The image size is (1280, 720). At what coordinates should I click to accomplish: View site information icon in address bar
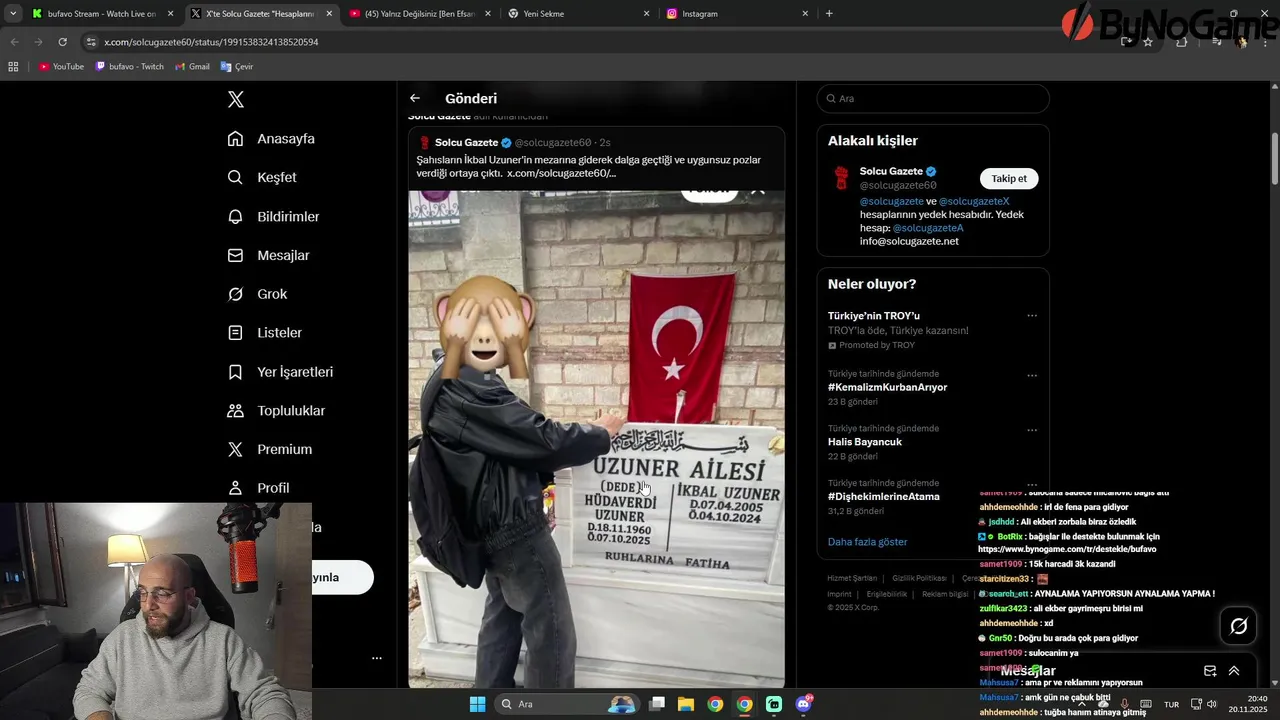(x=91, y=42)
